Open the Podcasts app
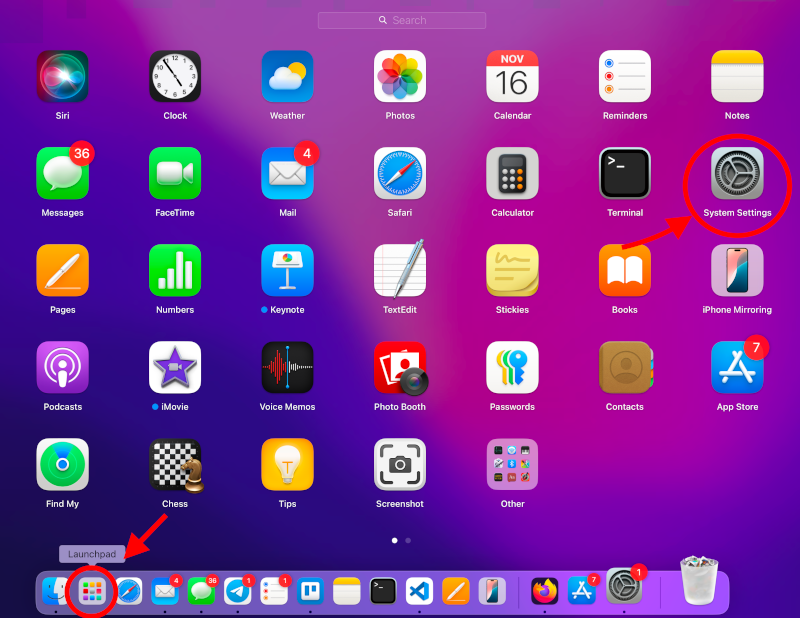Viewport: 800px width, 618px height. 62,367
